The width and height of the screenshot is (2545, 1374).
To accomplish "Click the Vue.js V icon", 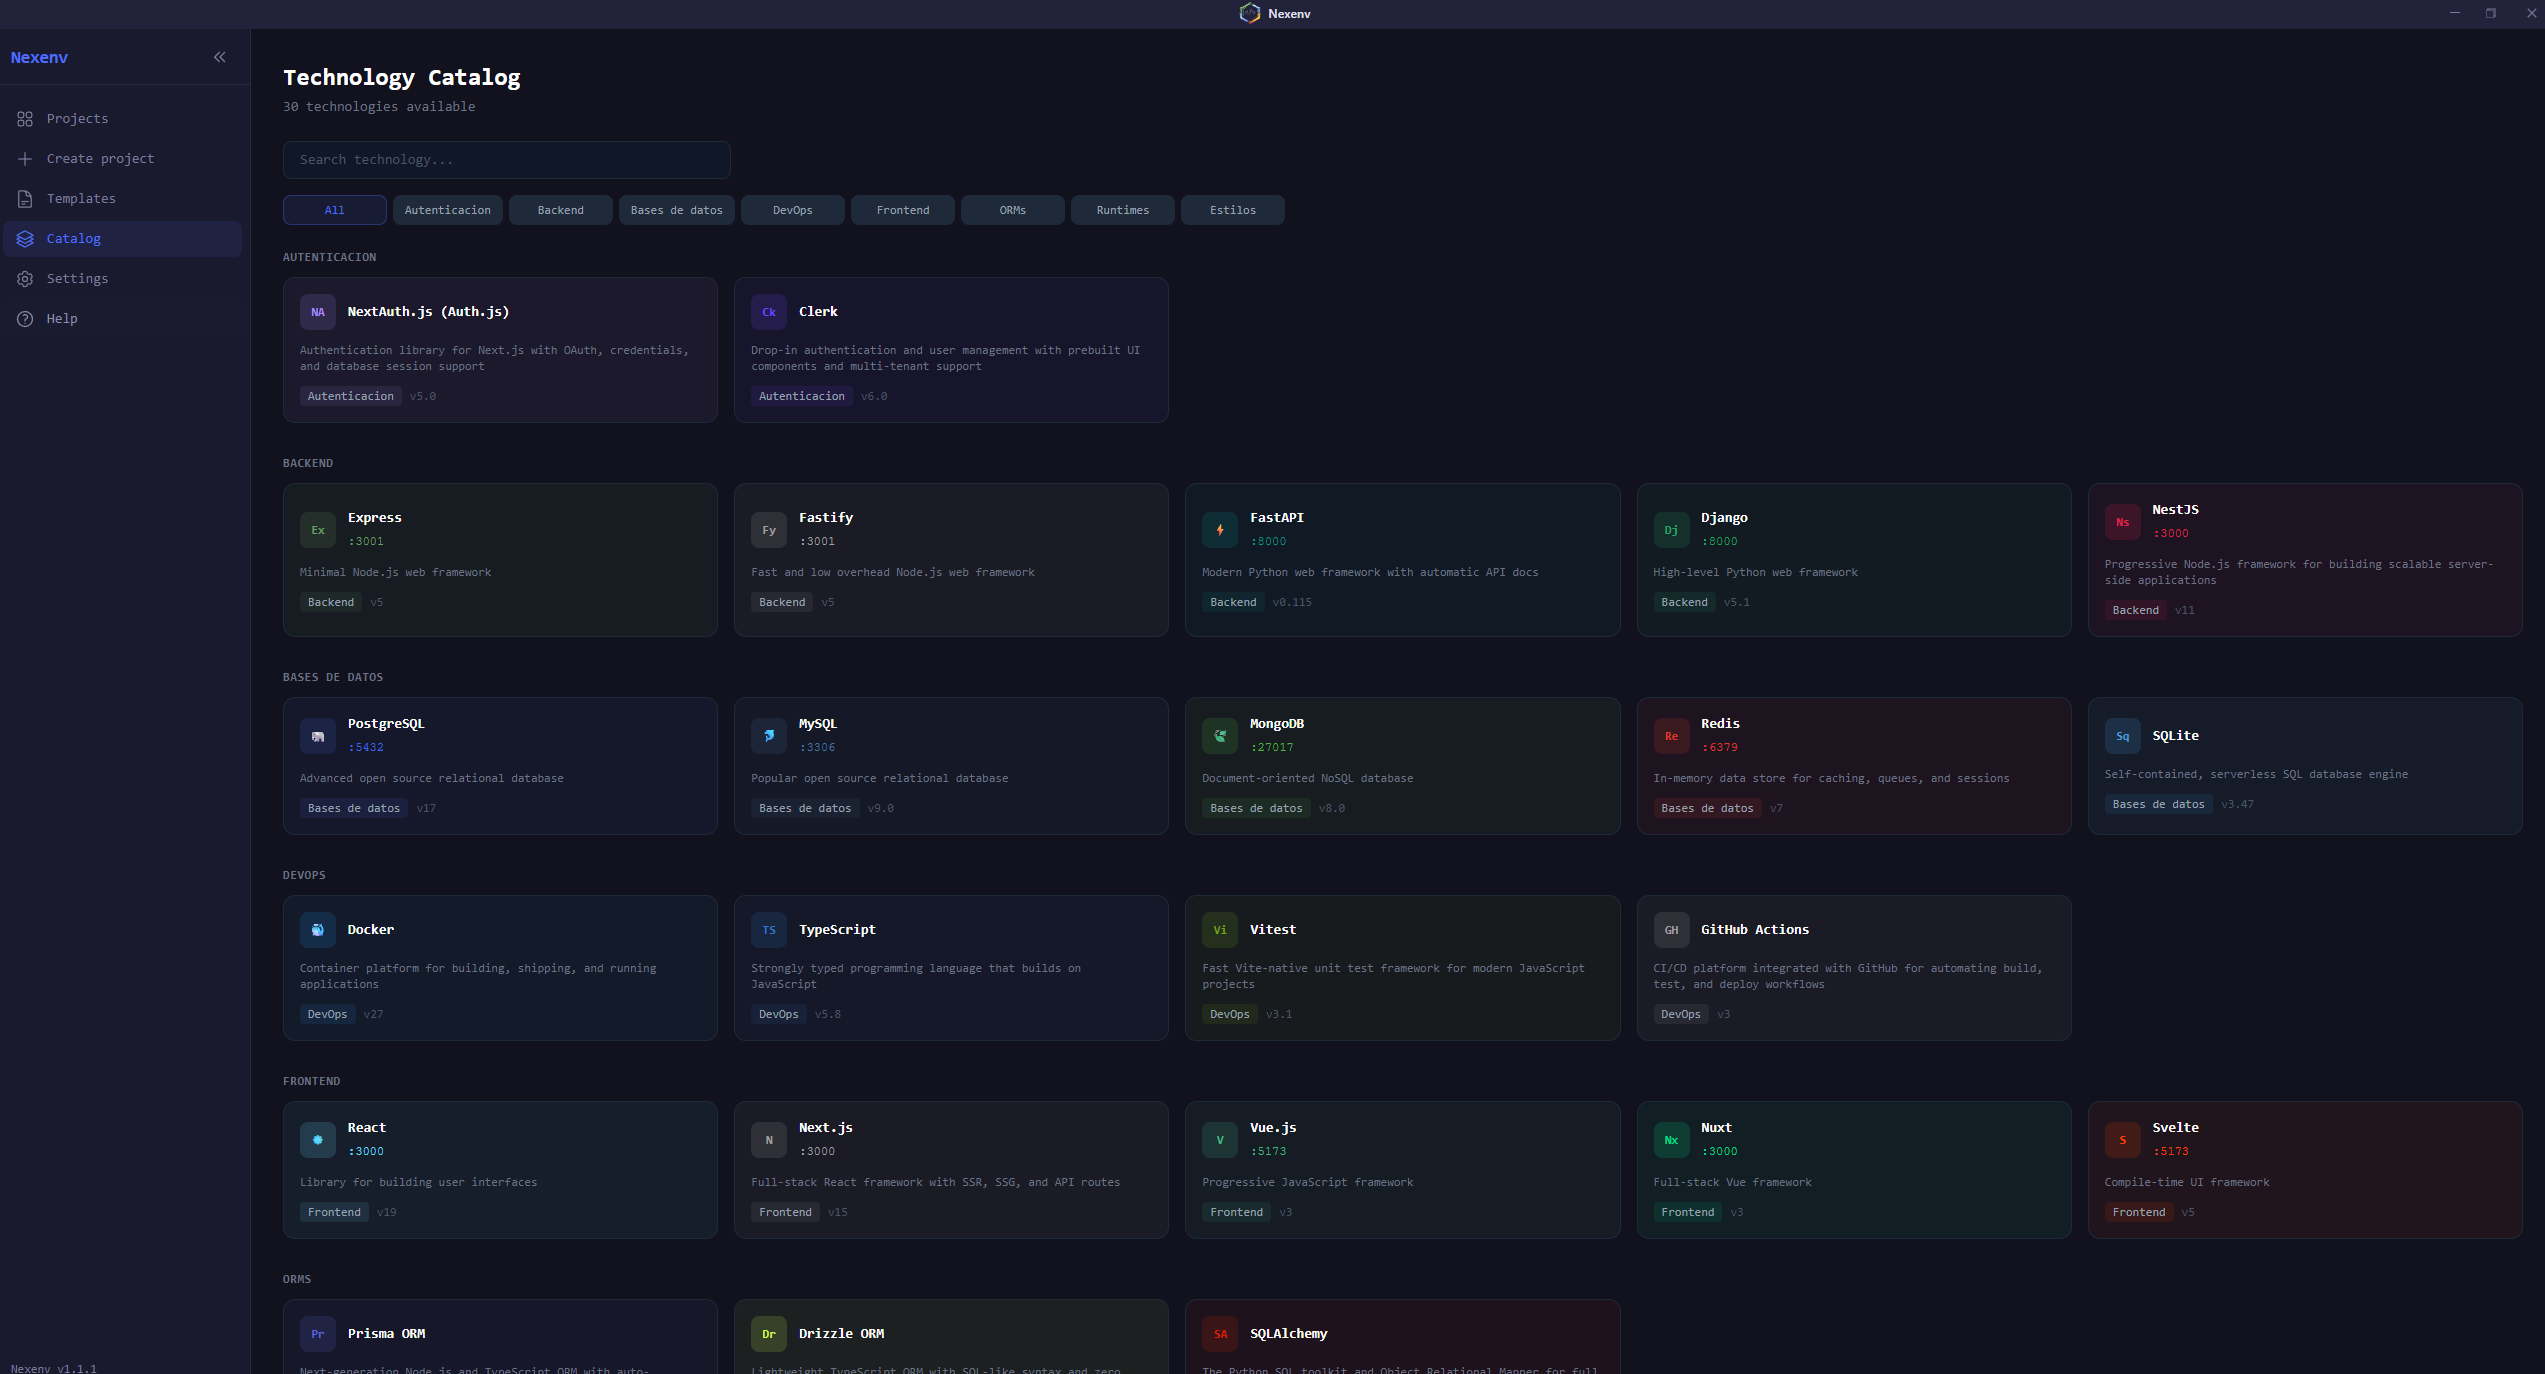I will point(1220,1140).
